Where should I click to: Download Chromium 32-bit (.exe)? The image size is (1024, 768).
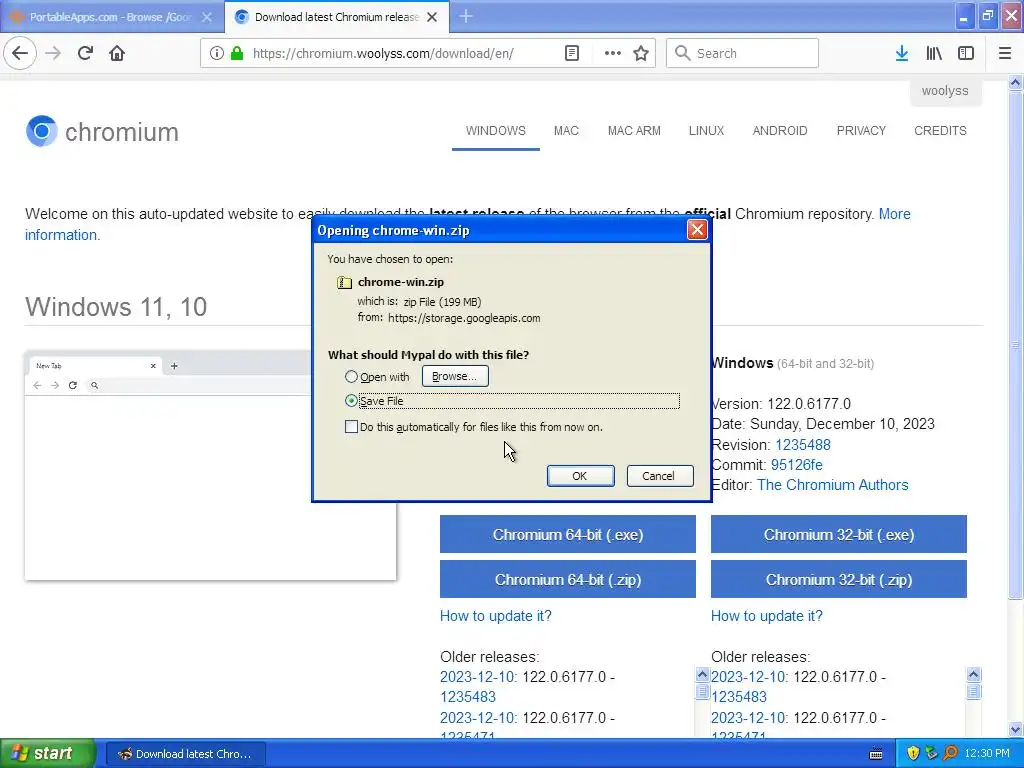839,534
